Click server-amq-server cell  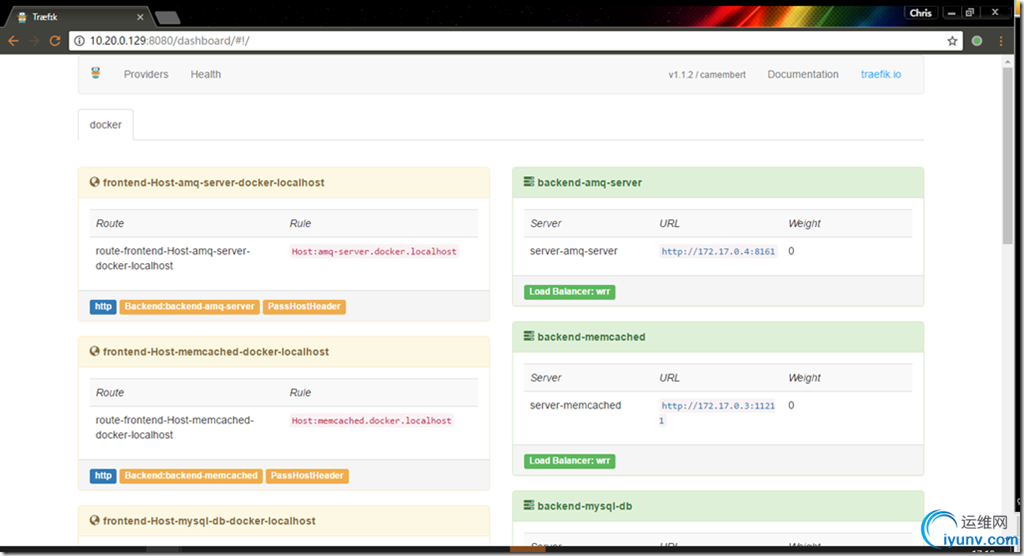[x=573, y=251]
